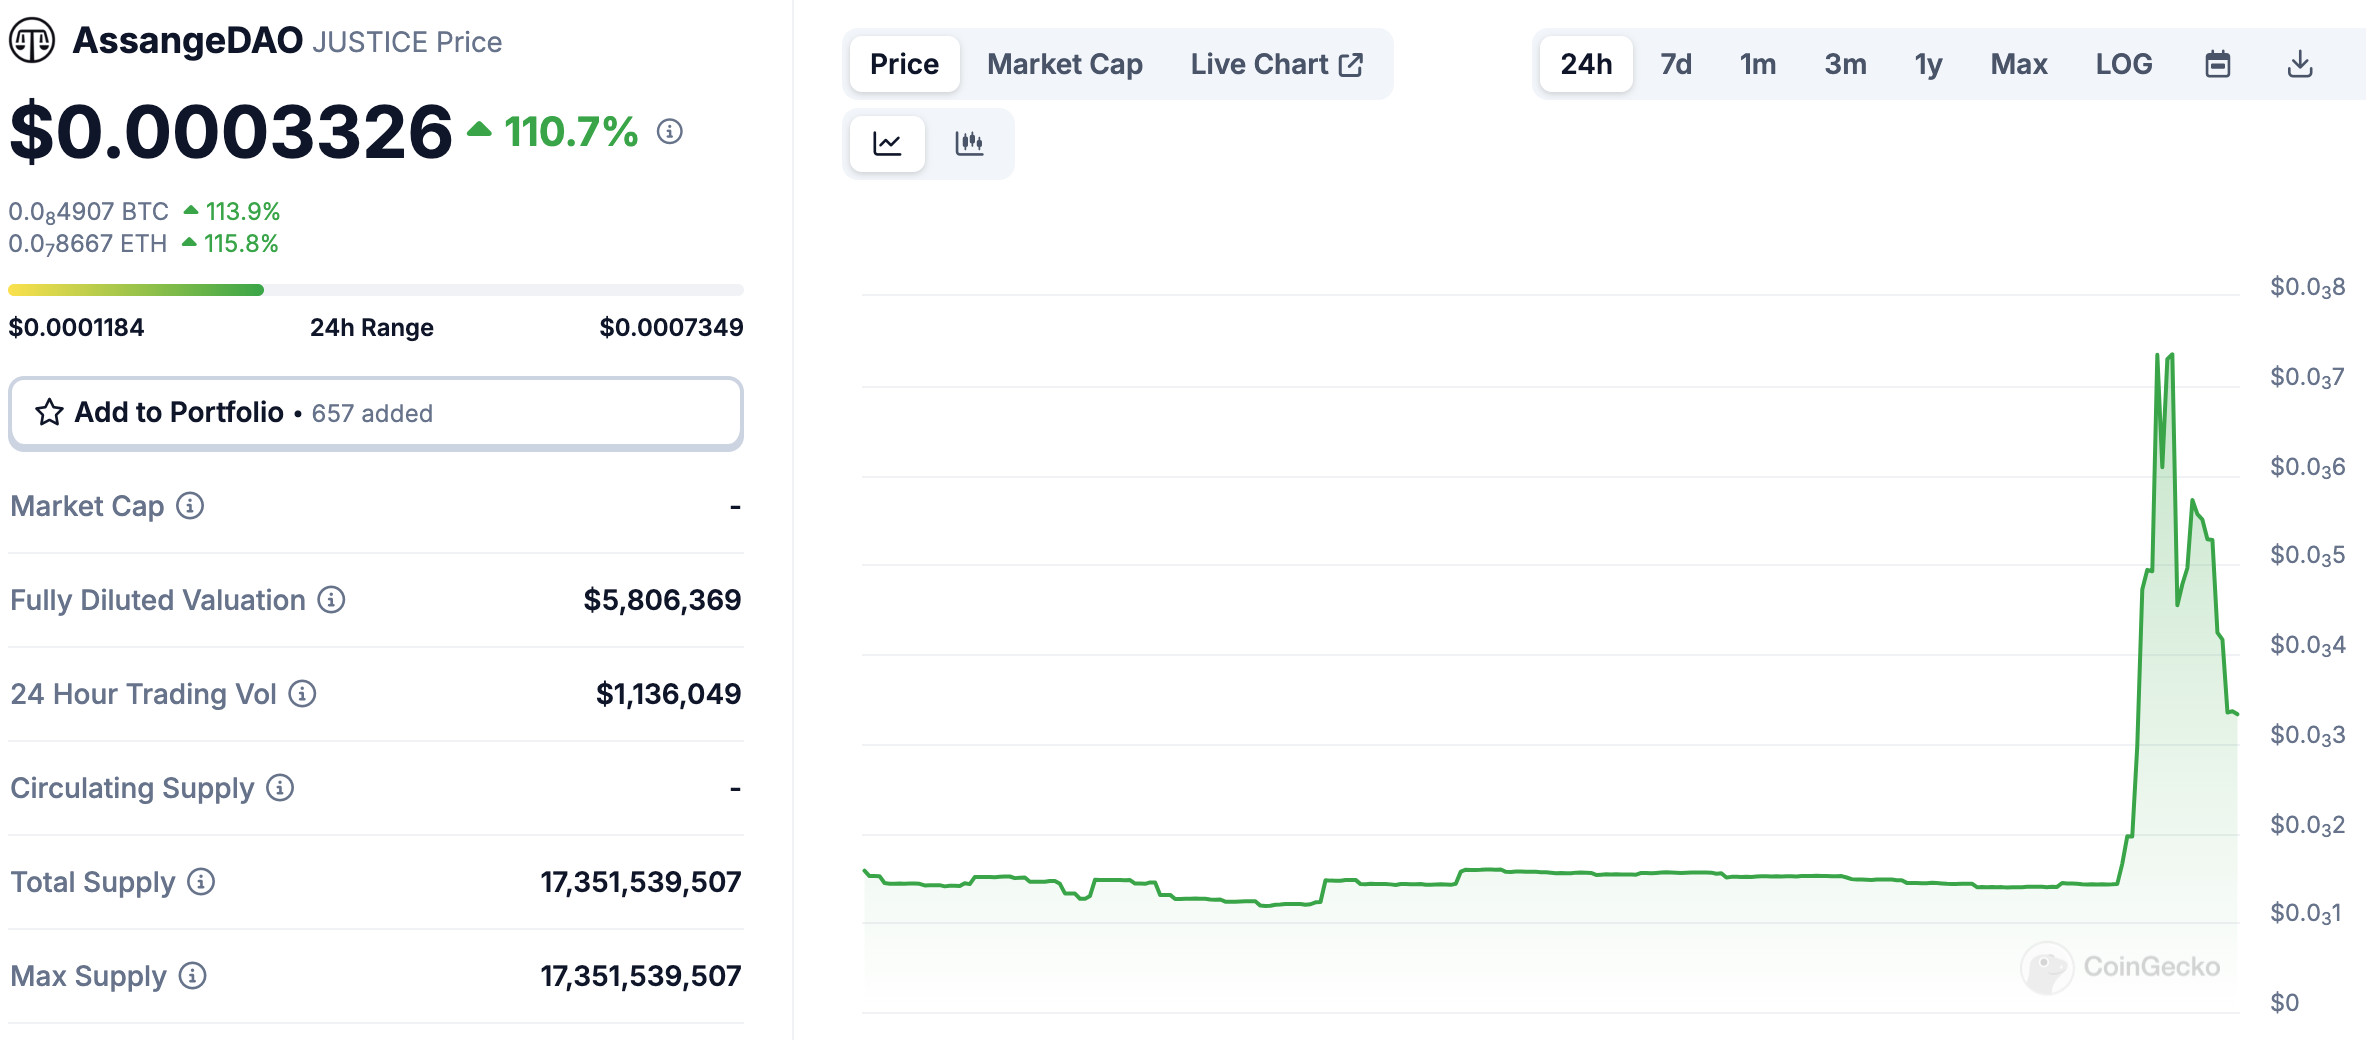This screenshot has width=2370, height=1040.
Task: Click Total Supply info icon
Action: click(x=201, y=882)
